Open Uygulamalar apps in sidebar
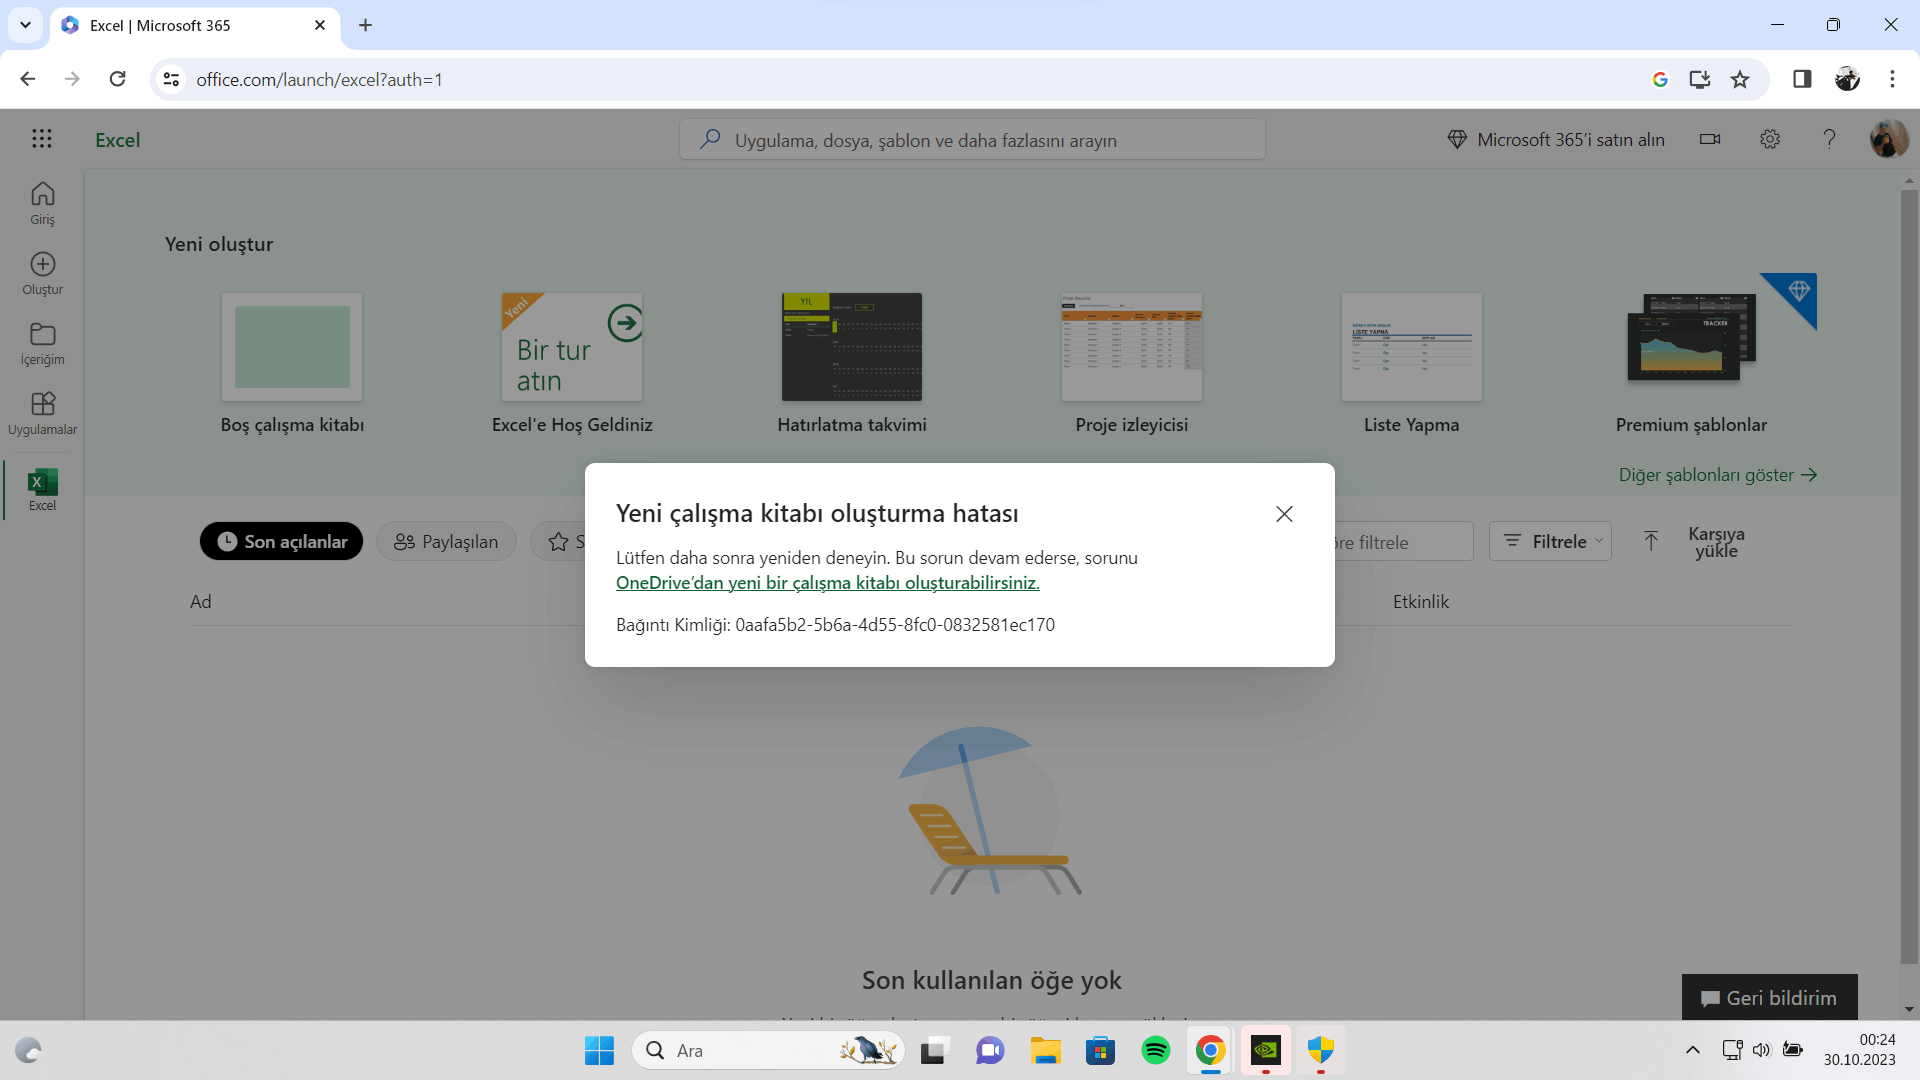This screenshot has height=1080, width=1920. (x=42, y=413)
